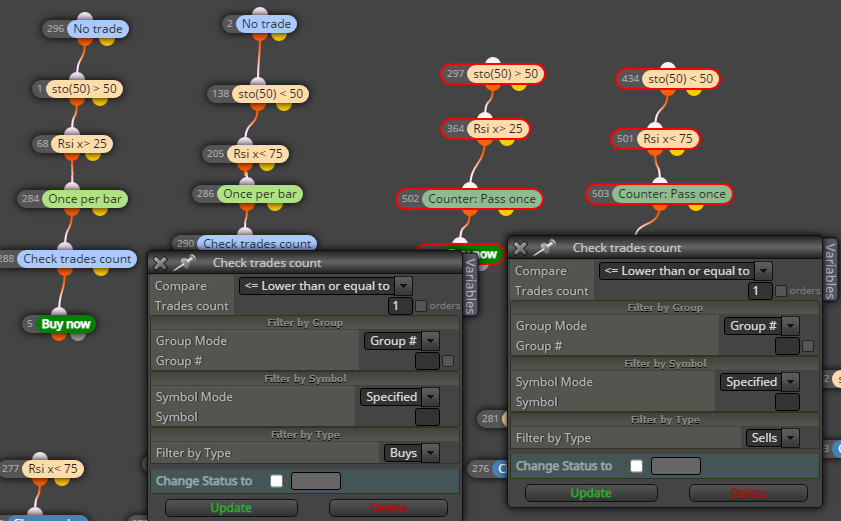Select node 284 Once per bar
This screenshot has width=841, height=521.
click(x=73, y=199)
